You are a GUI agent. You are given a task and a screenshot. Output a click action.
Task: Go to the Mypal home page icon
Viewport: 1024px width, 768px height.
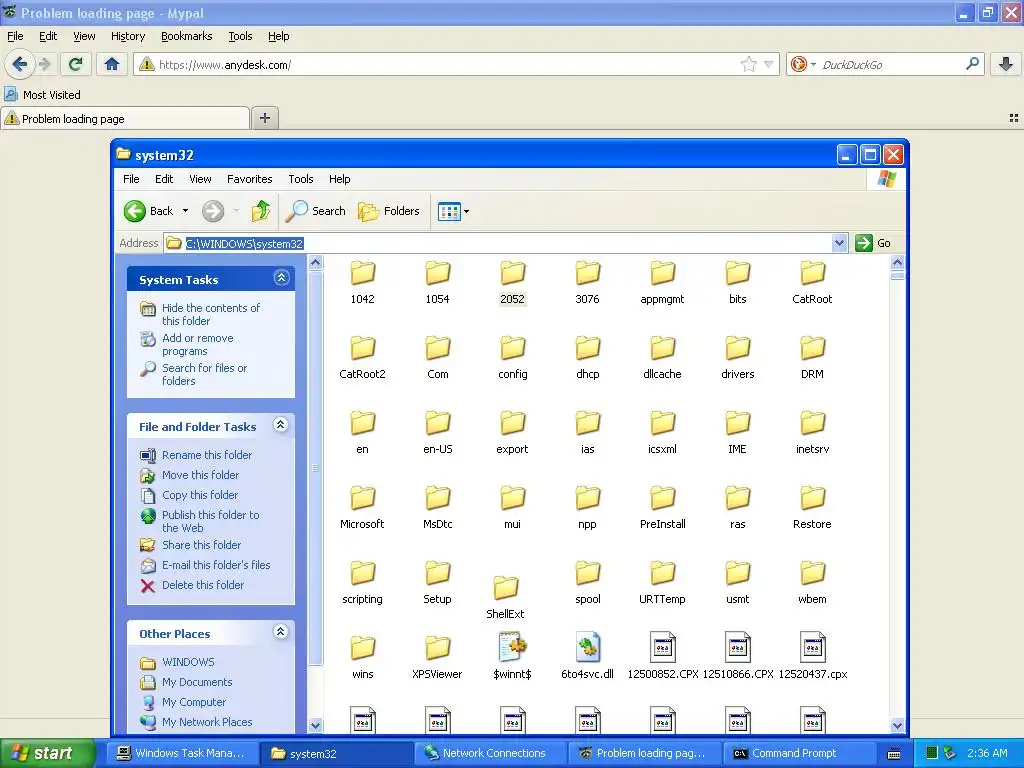click(x=112, y=64)
